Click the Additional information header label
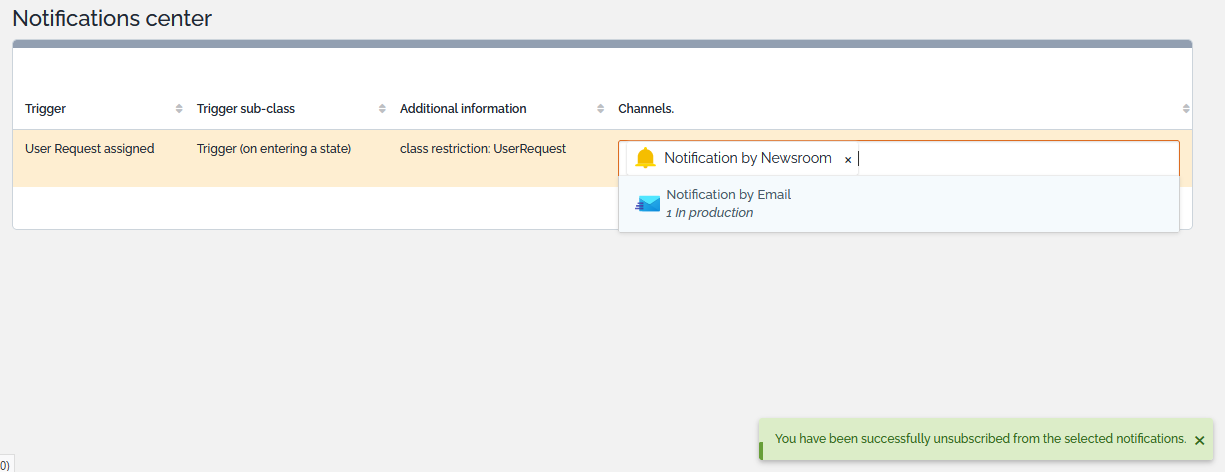 click(x=462, y=108)
